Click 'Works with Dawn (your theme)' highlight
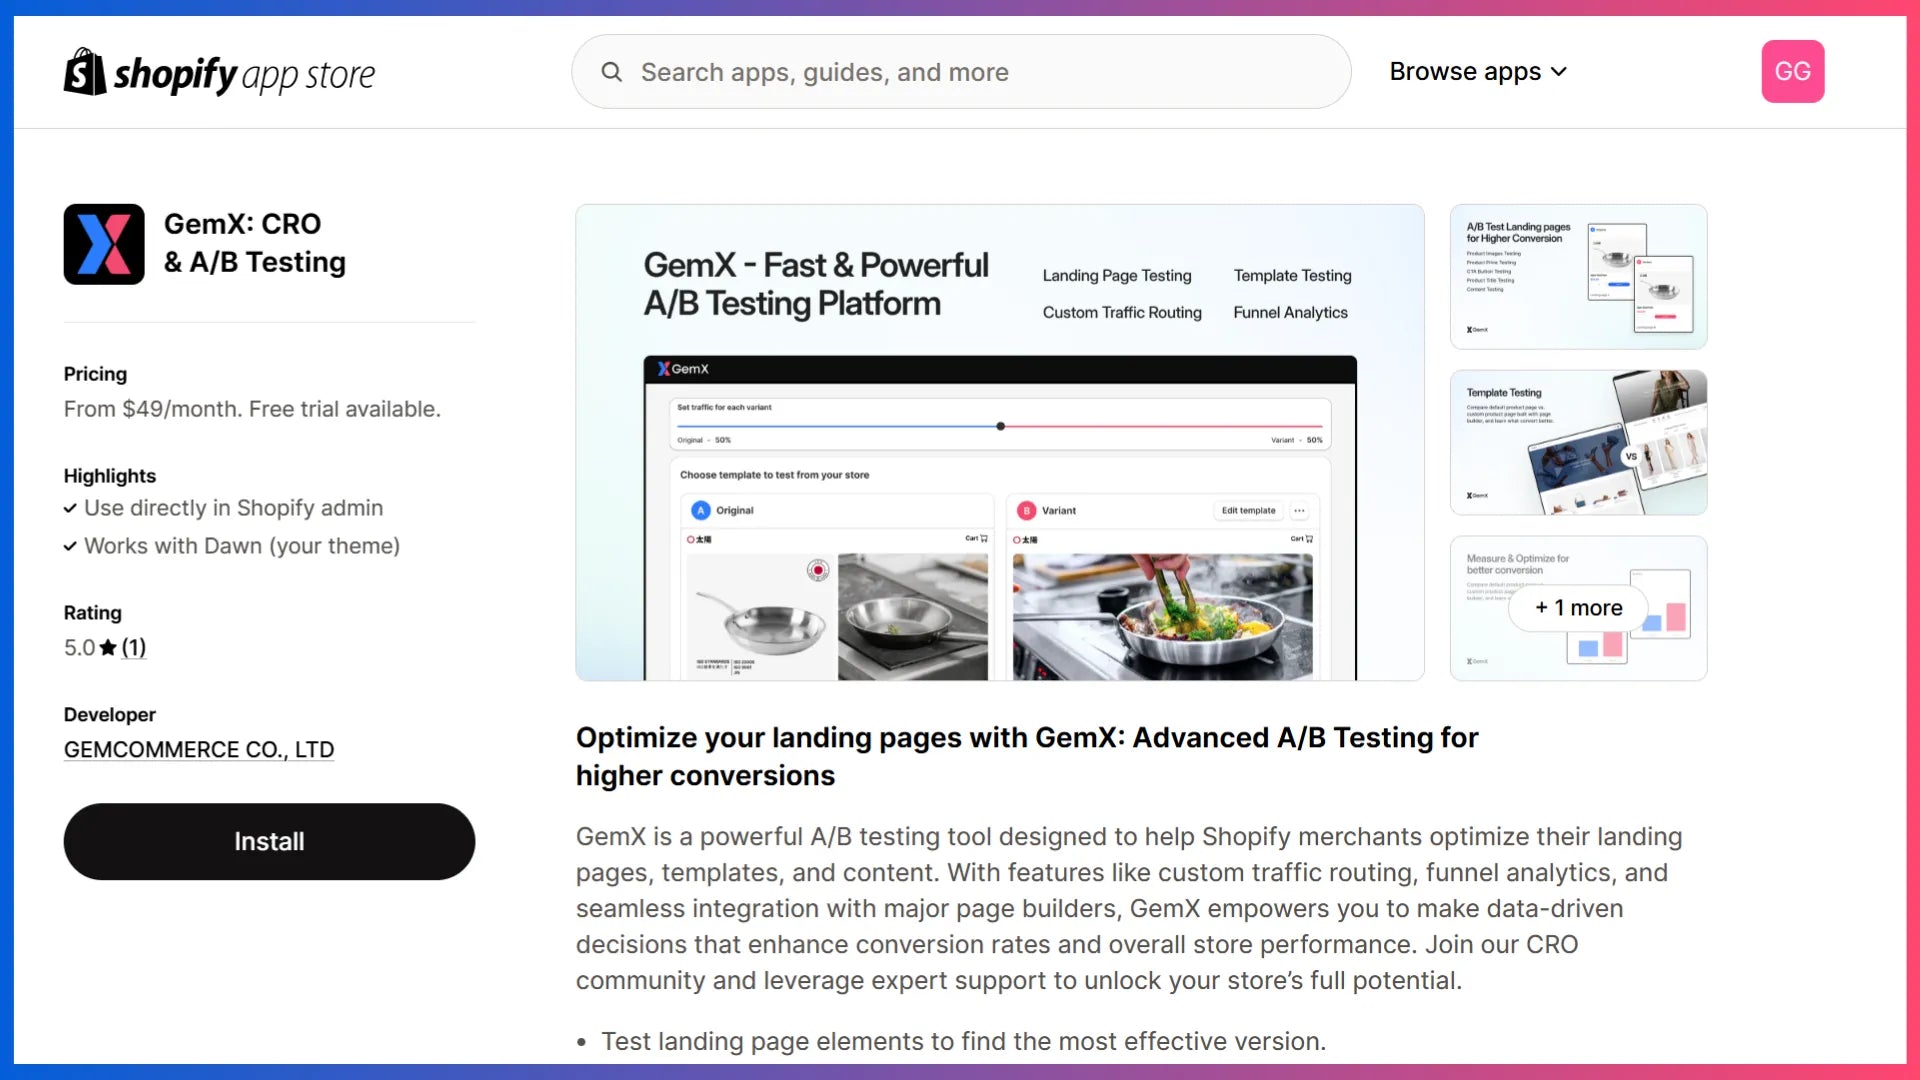The width and height of the screenshot is (1920, 1080). (x=242, y=546)
